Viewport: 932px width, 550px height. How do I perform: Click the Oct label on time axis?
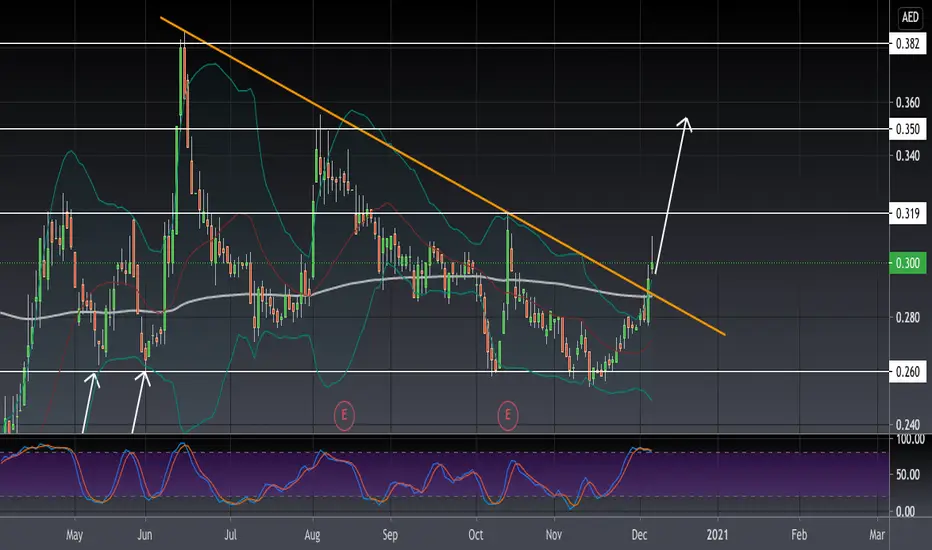(x=476, y=535)
